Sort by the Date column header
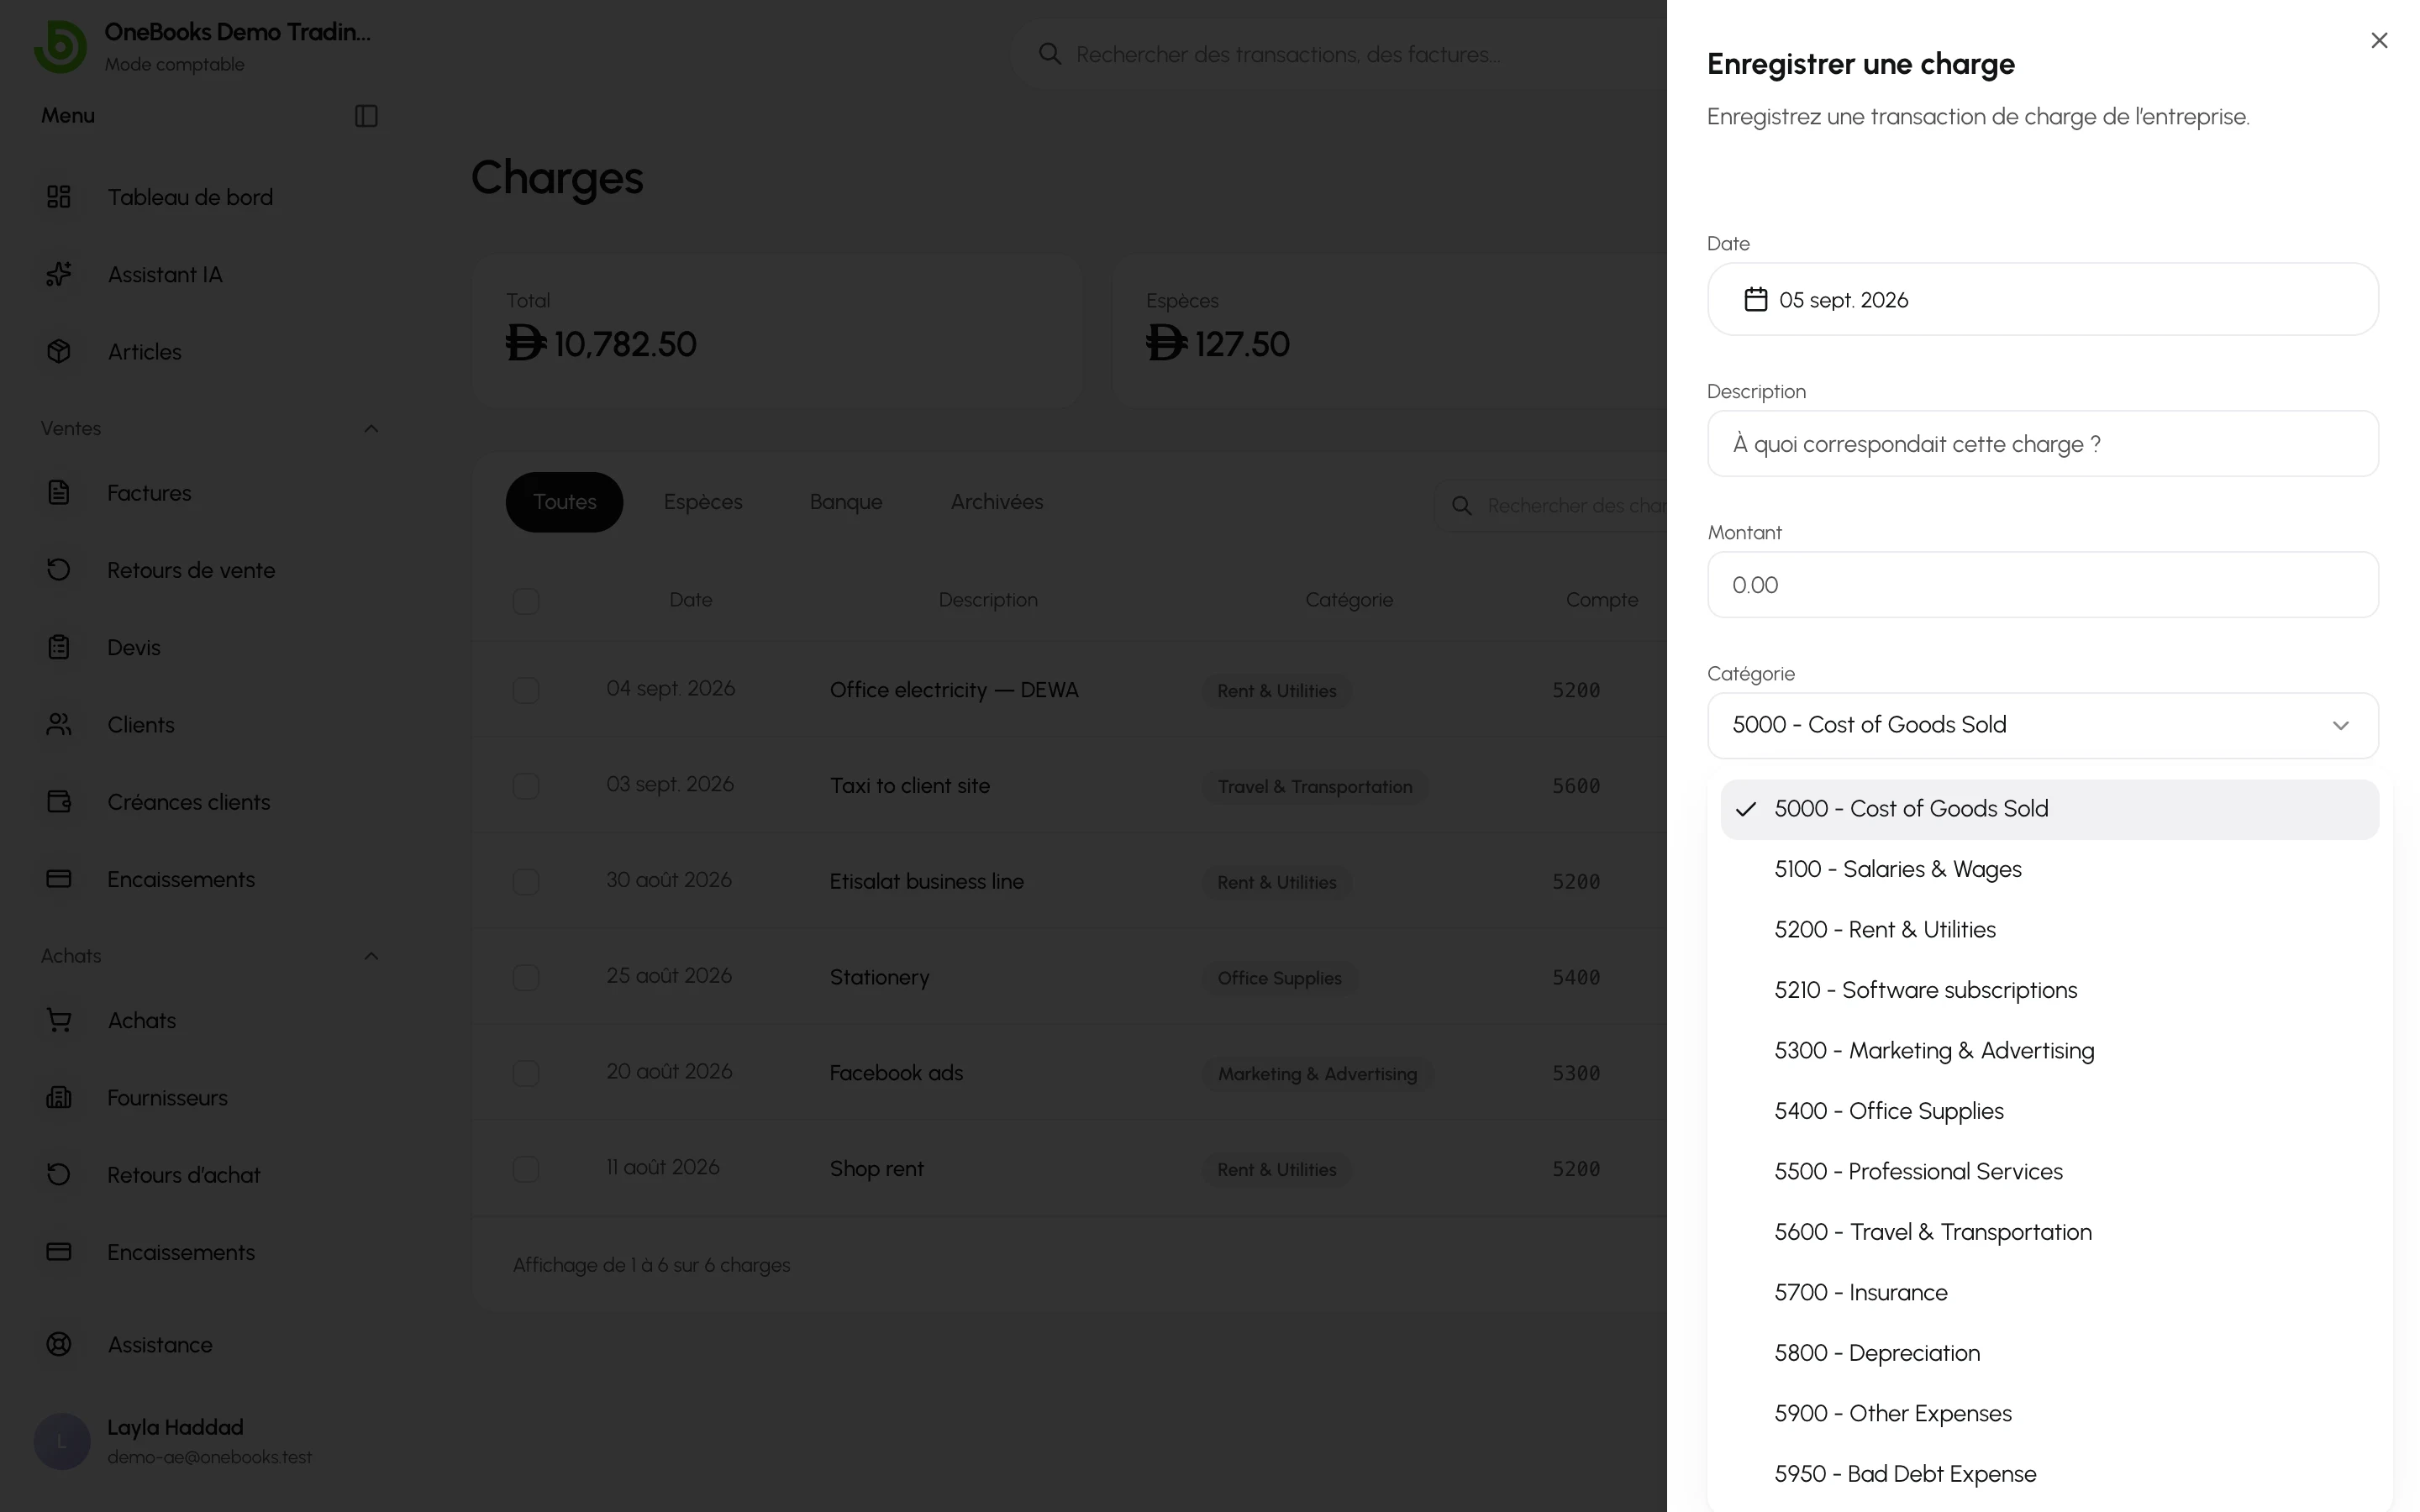The width and height of the screenshot is (2420, 1512). click(x=691, y=600)
